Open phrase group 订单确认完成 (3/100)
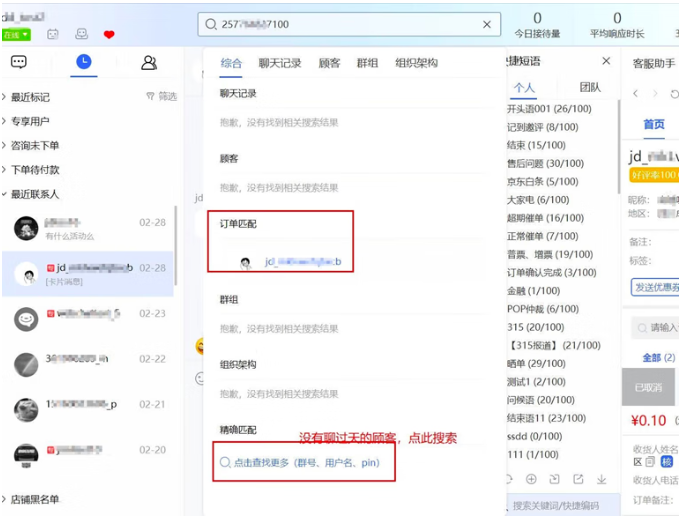This screenshot has width=683, height=520. coord(551,273)
